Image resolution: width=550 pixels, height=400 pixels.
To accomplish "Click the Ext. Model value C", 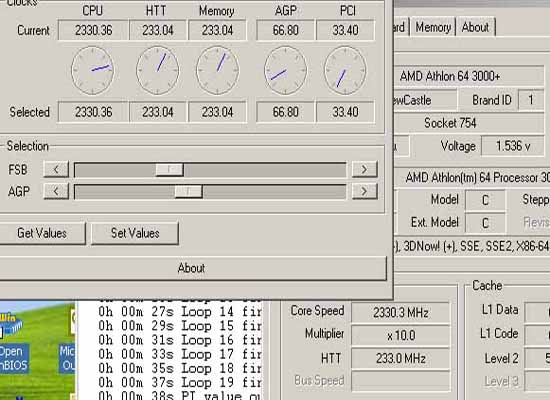I will (485, 223).
